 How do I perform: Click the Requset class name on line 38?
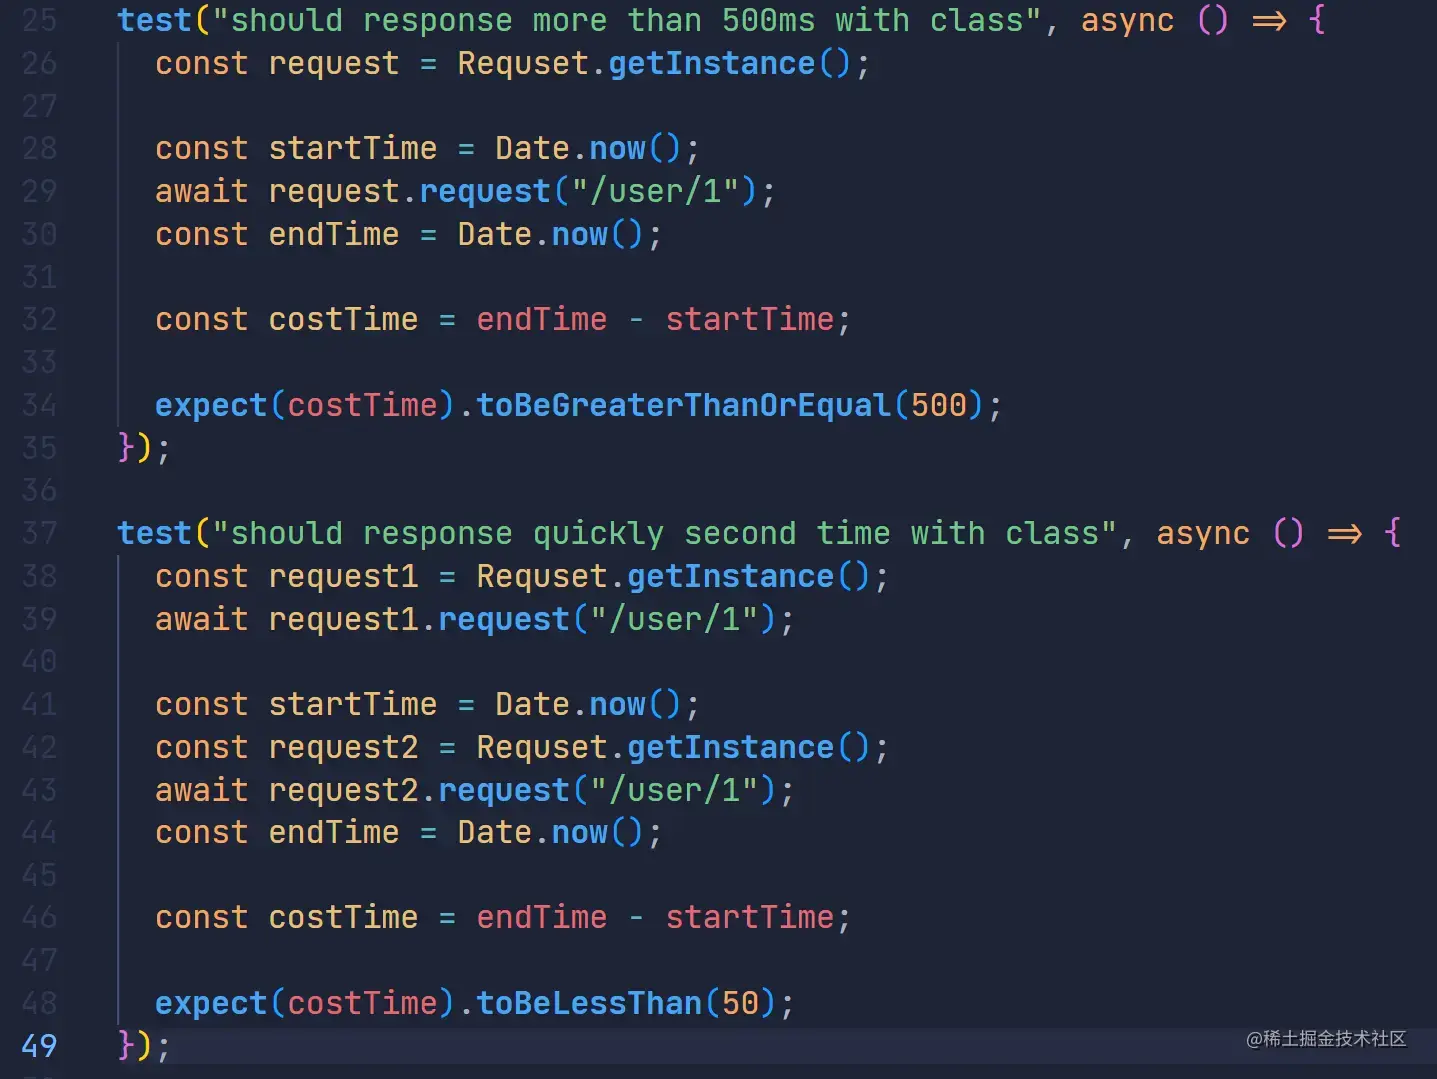(x=541, y=576)
